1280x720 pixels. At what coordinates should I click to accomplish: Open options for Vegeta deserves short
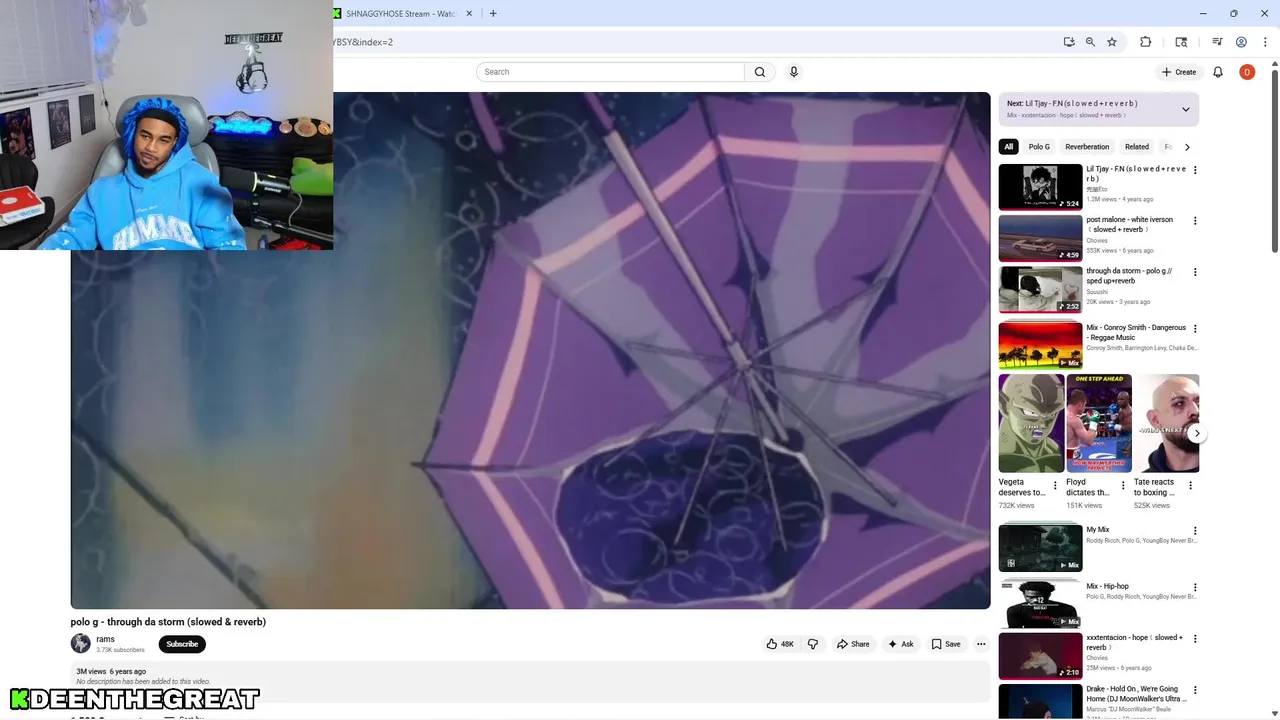tap(1055, 485)
